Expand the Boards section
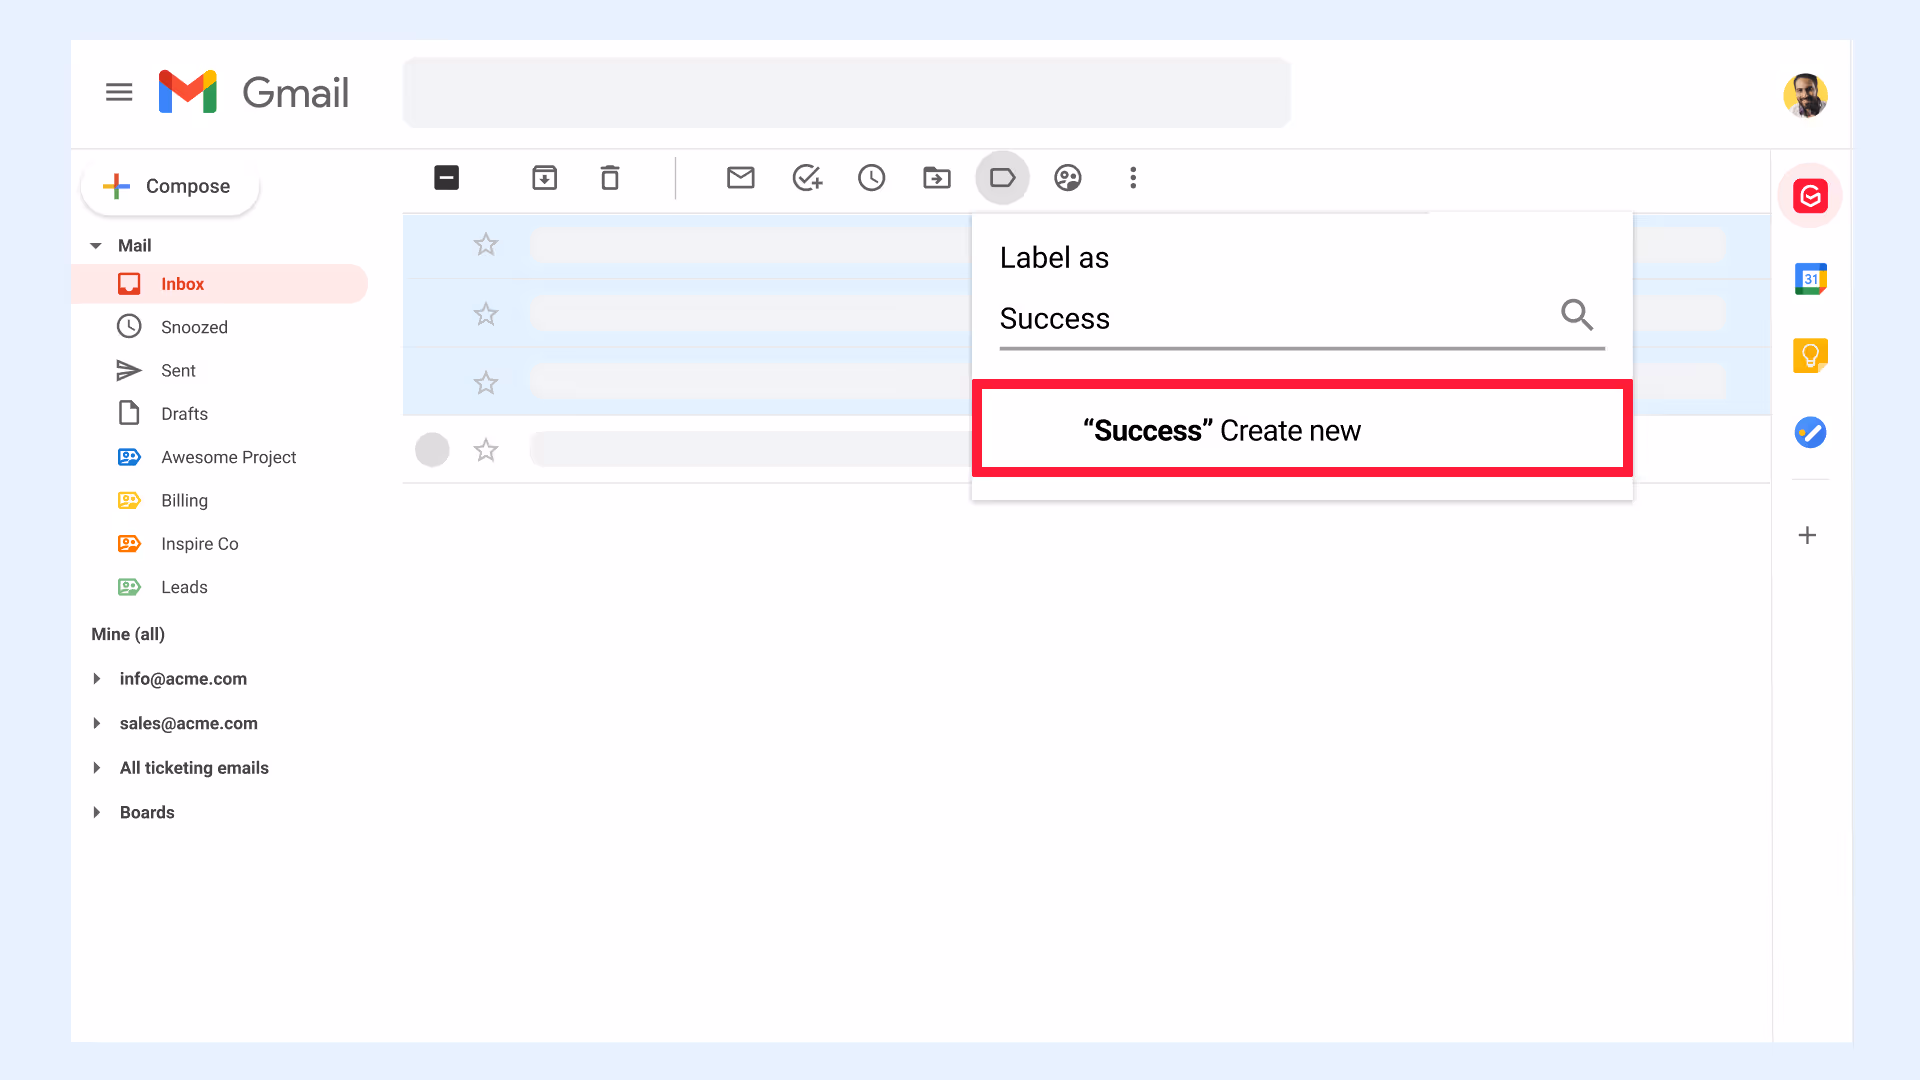 pos(97,812)
